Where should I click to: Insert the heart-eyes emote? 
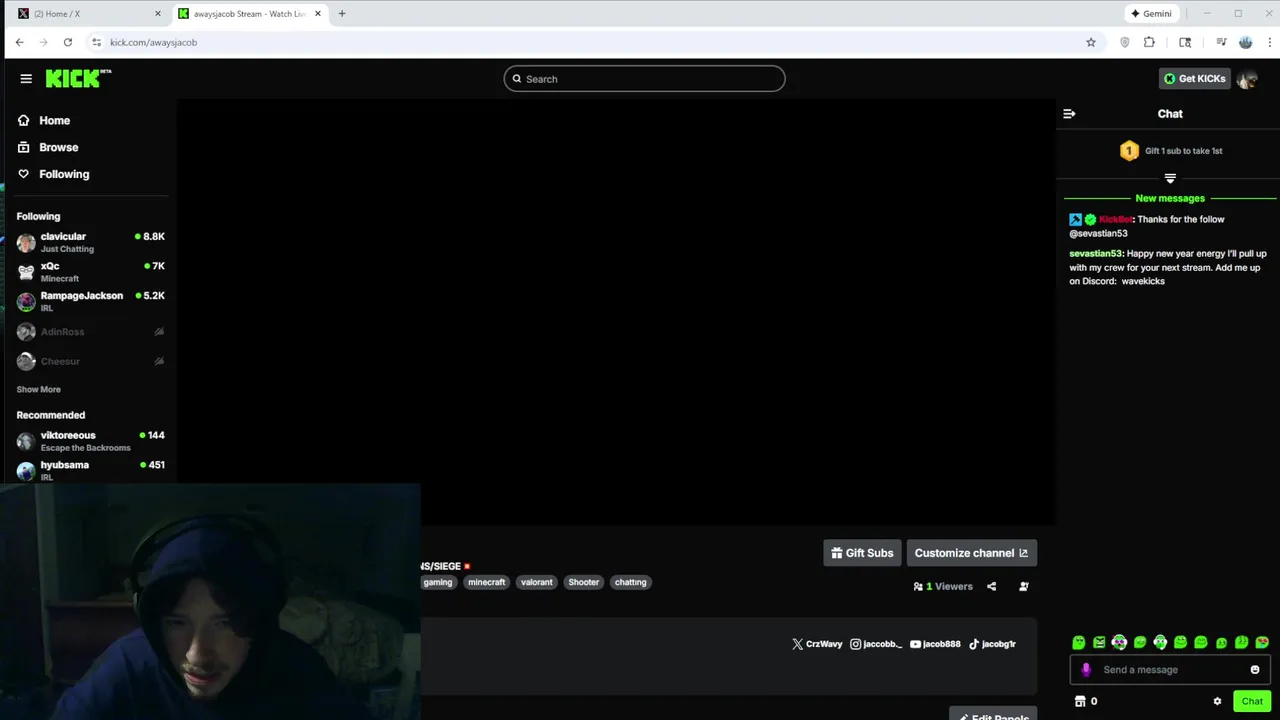(x=1262, y=643)
